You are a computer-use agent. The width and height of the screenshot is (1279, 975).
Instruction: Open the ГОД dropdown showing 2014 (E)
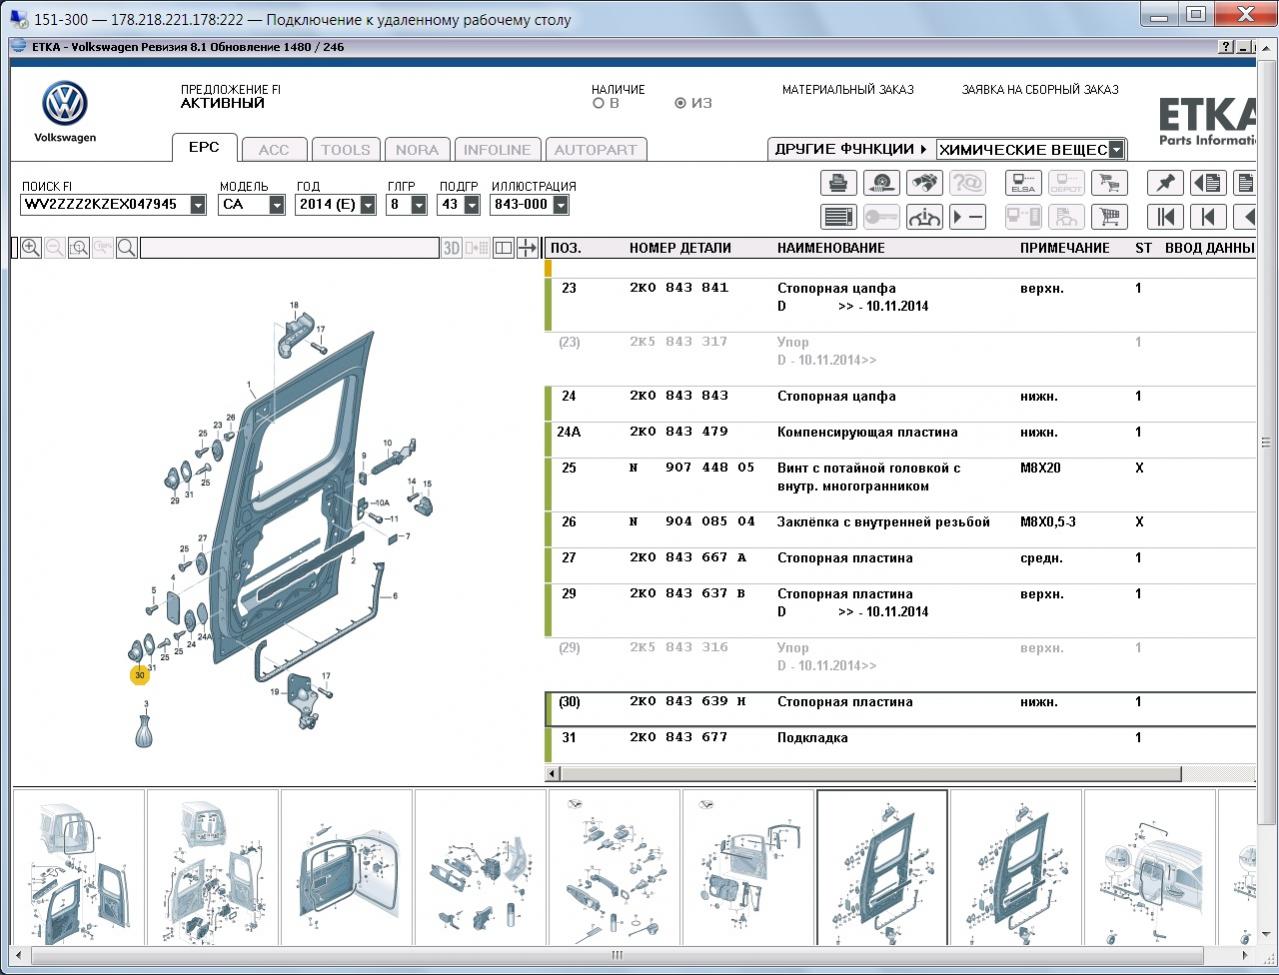(x=368, y=205)
